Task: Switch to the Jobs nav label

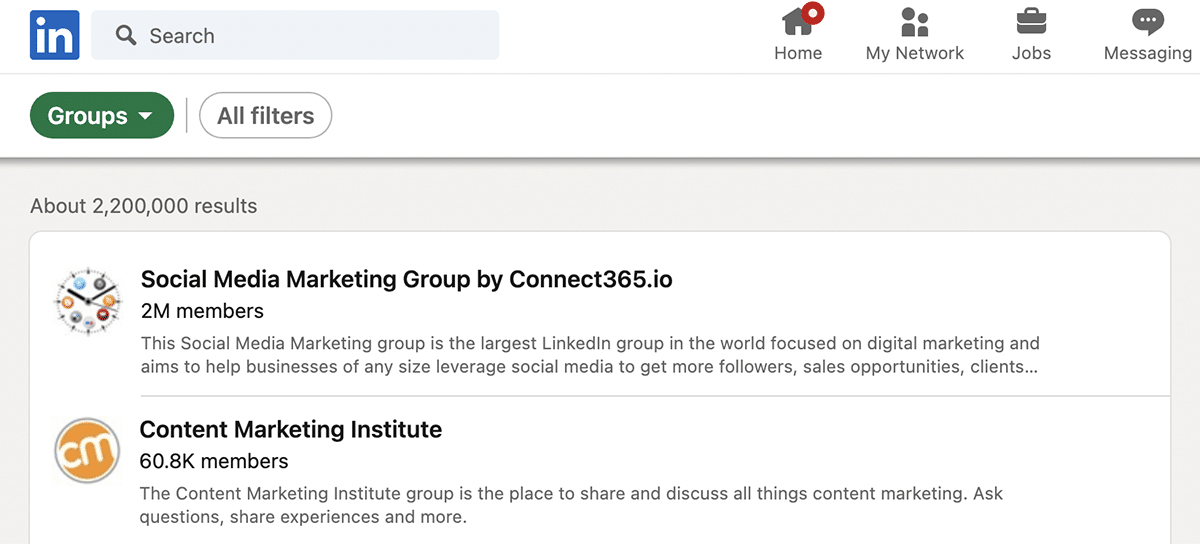Action: pyautogui.click(x=1031, y=53)
